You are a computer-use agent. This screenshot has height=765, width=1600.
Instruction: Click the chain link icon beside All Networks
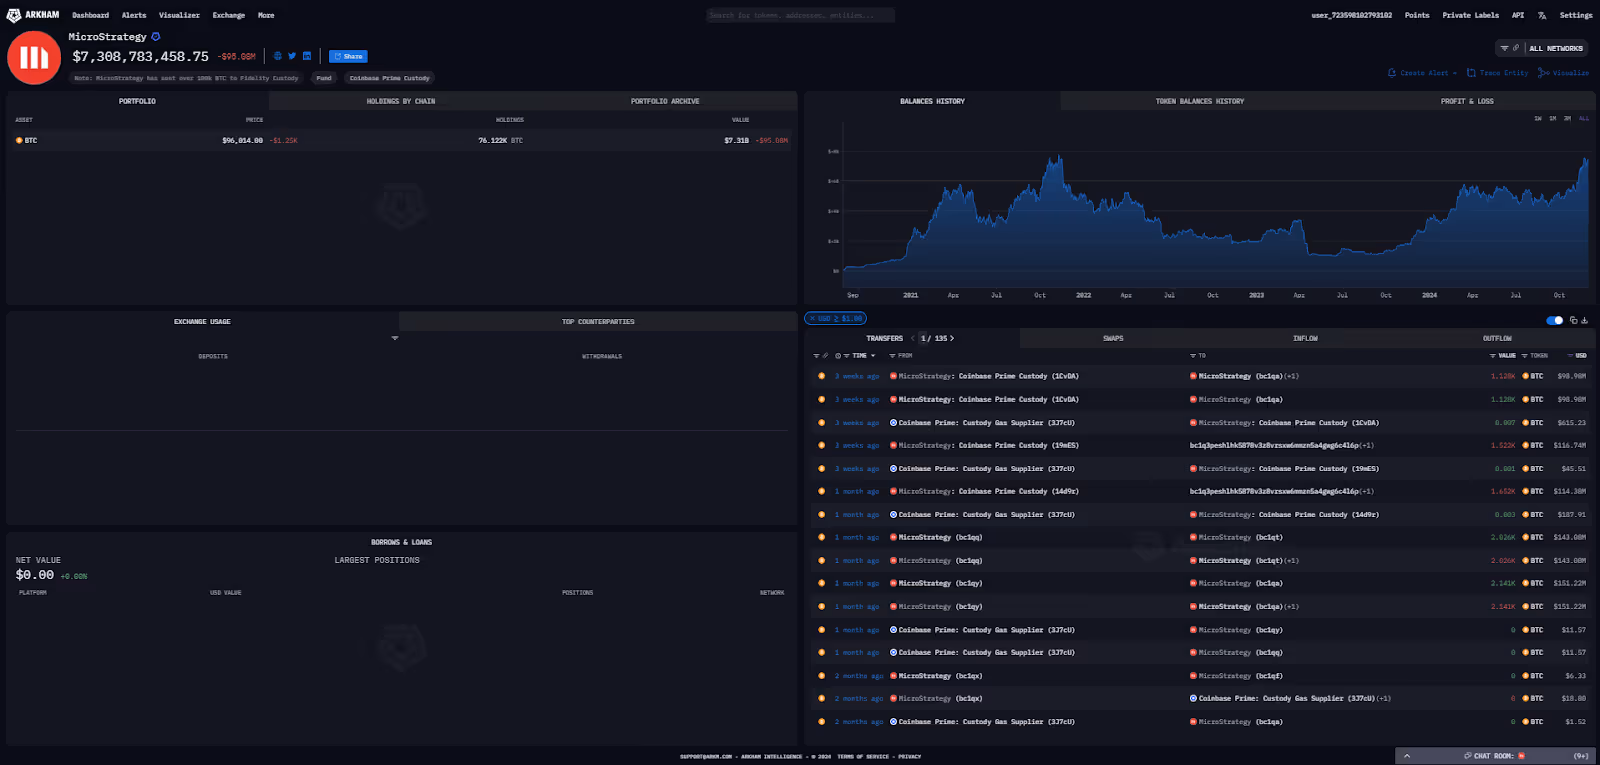coord(1516,48)
